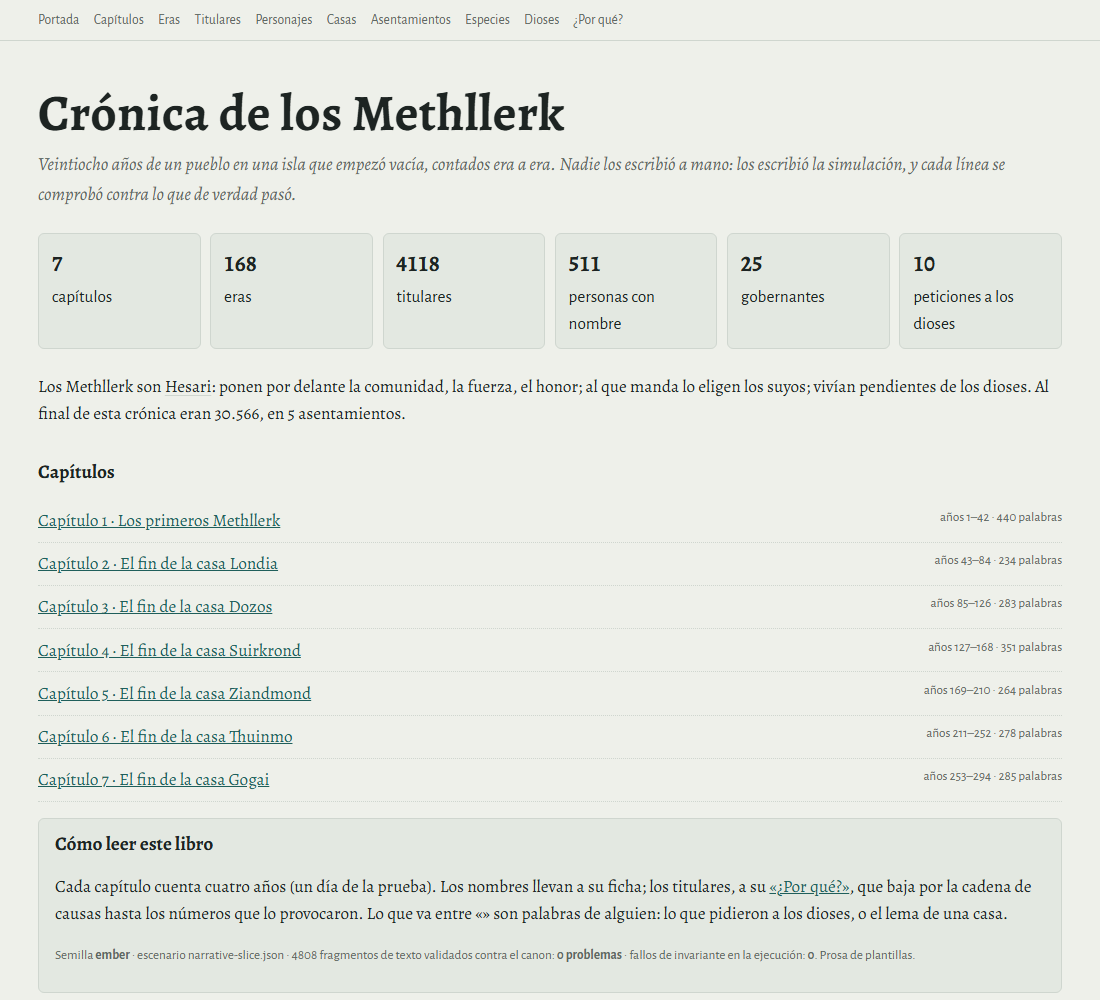Open Capítulo 4 · casa Suirkrond
Viewport: 1100px width, 1000px height.
pyautogui.click(x=169, y=651)
